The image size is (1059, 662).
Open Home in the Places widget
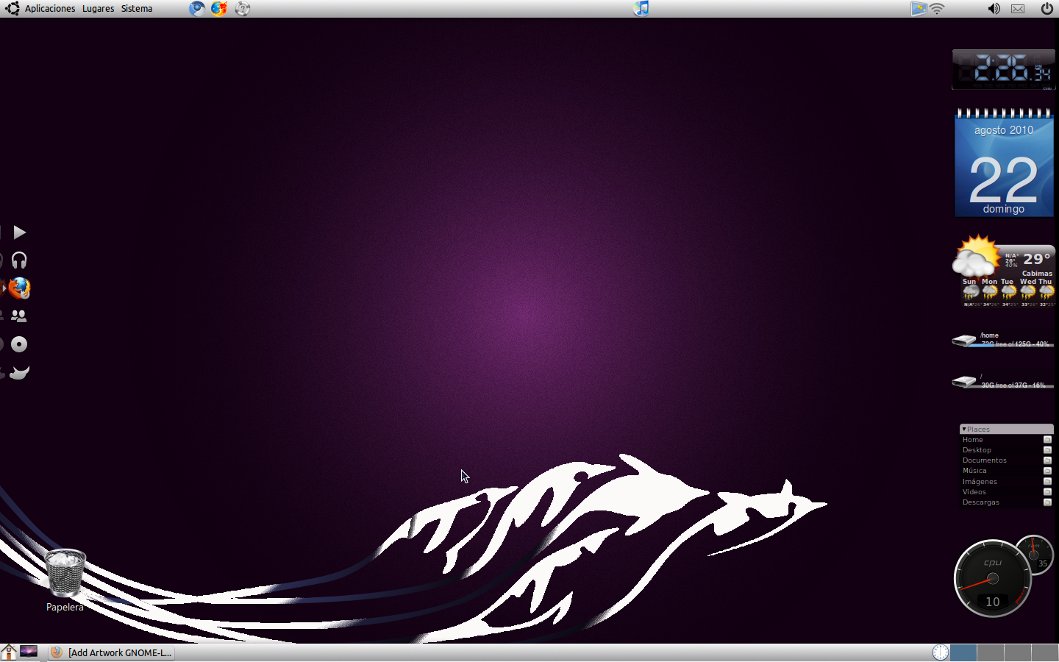click(x=973, y=440)
